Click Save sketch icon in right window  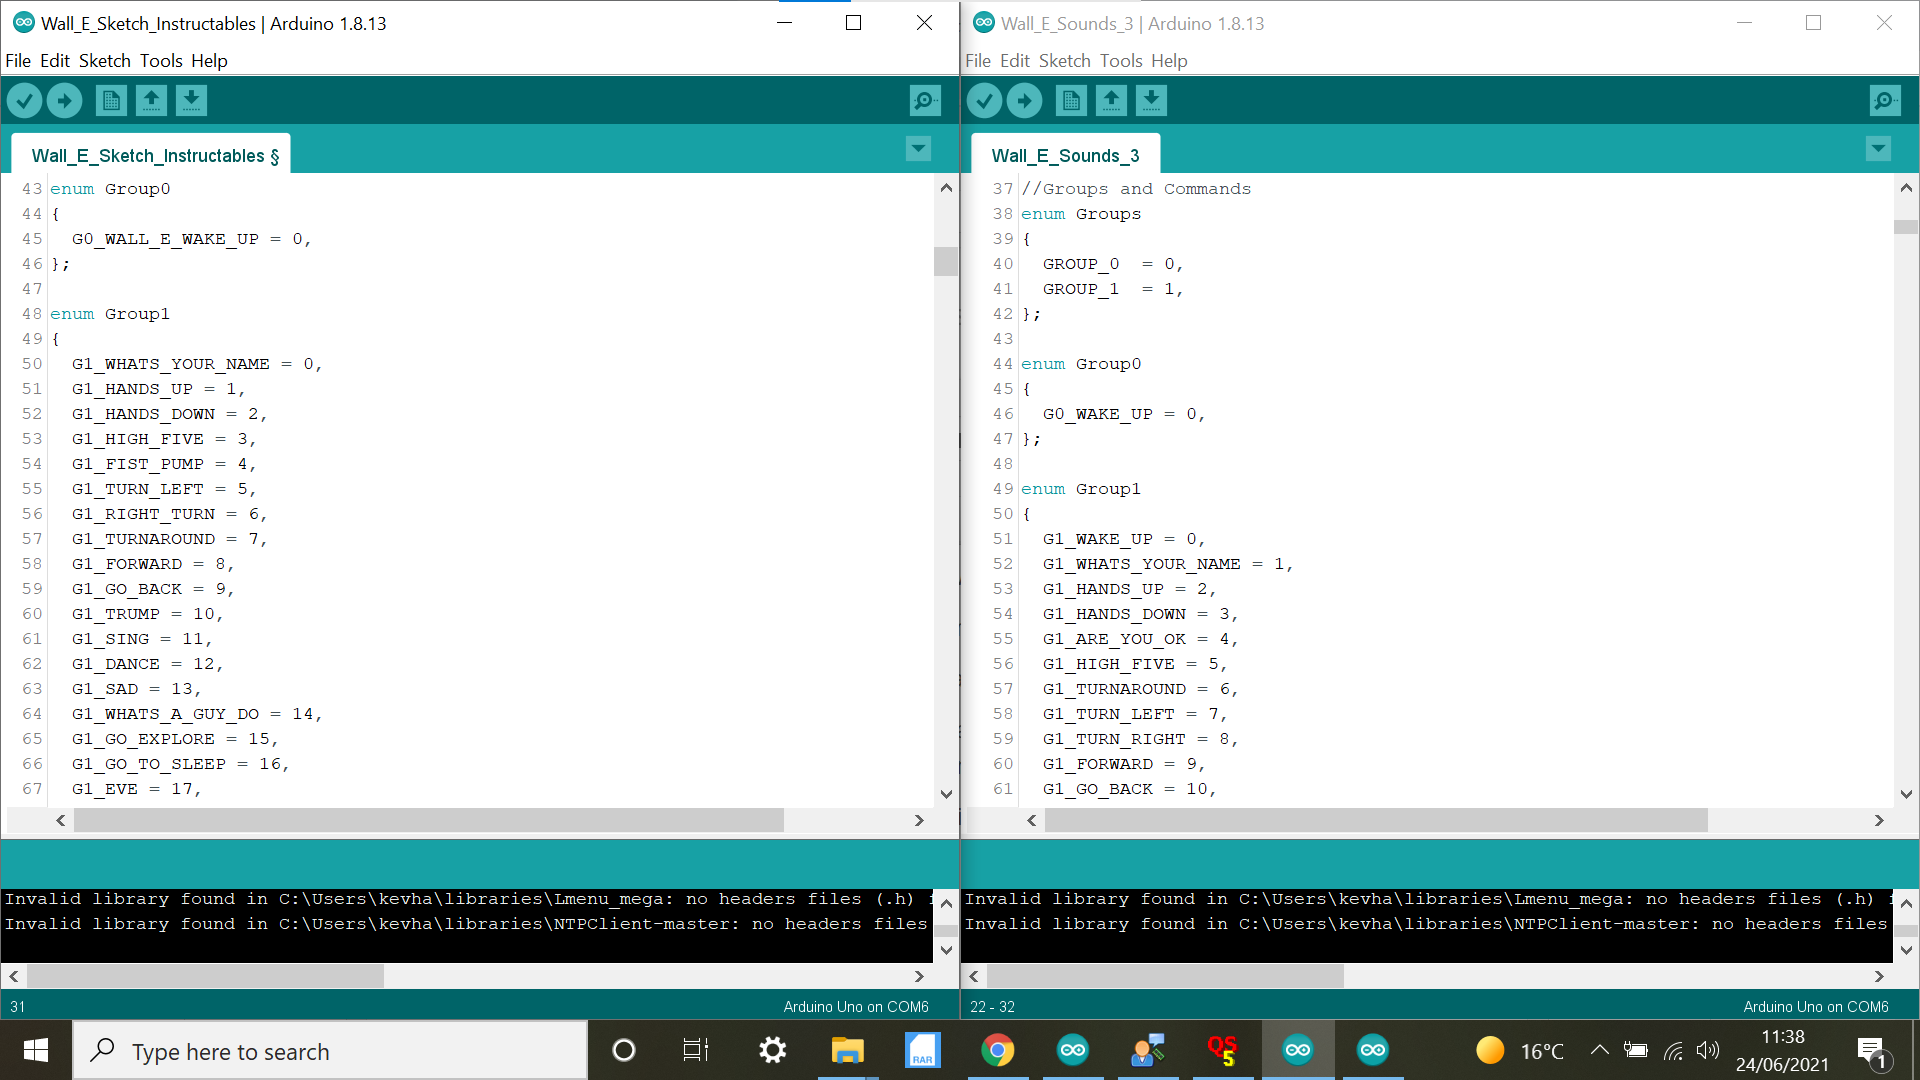tap(1151, 100)
